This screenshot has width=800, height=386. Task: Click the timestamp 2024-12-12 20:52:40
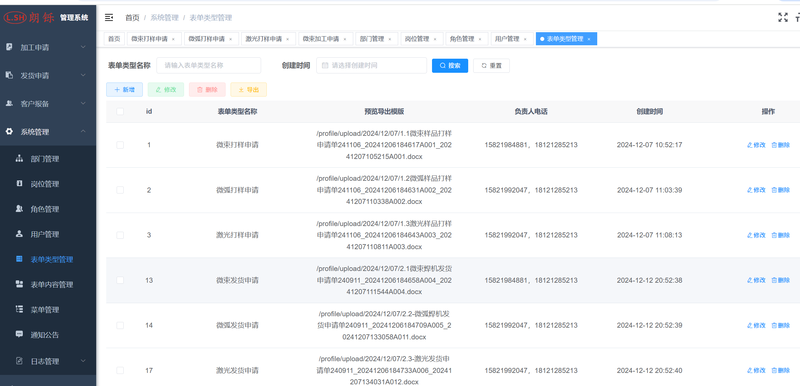649,370
